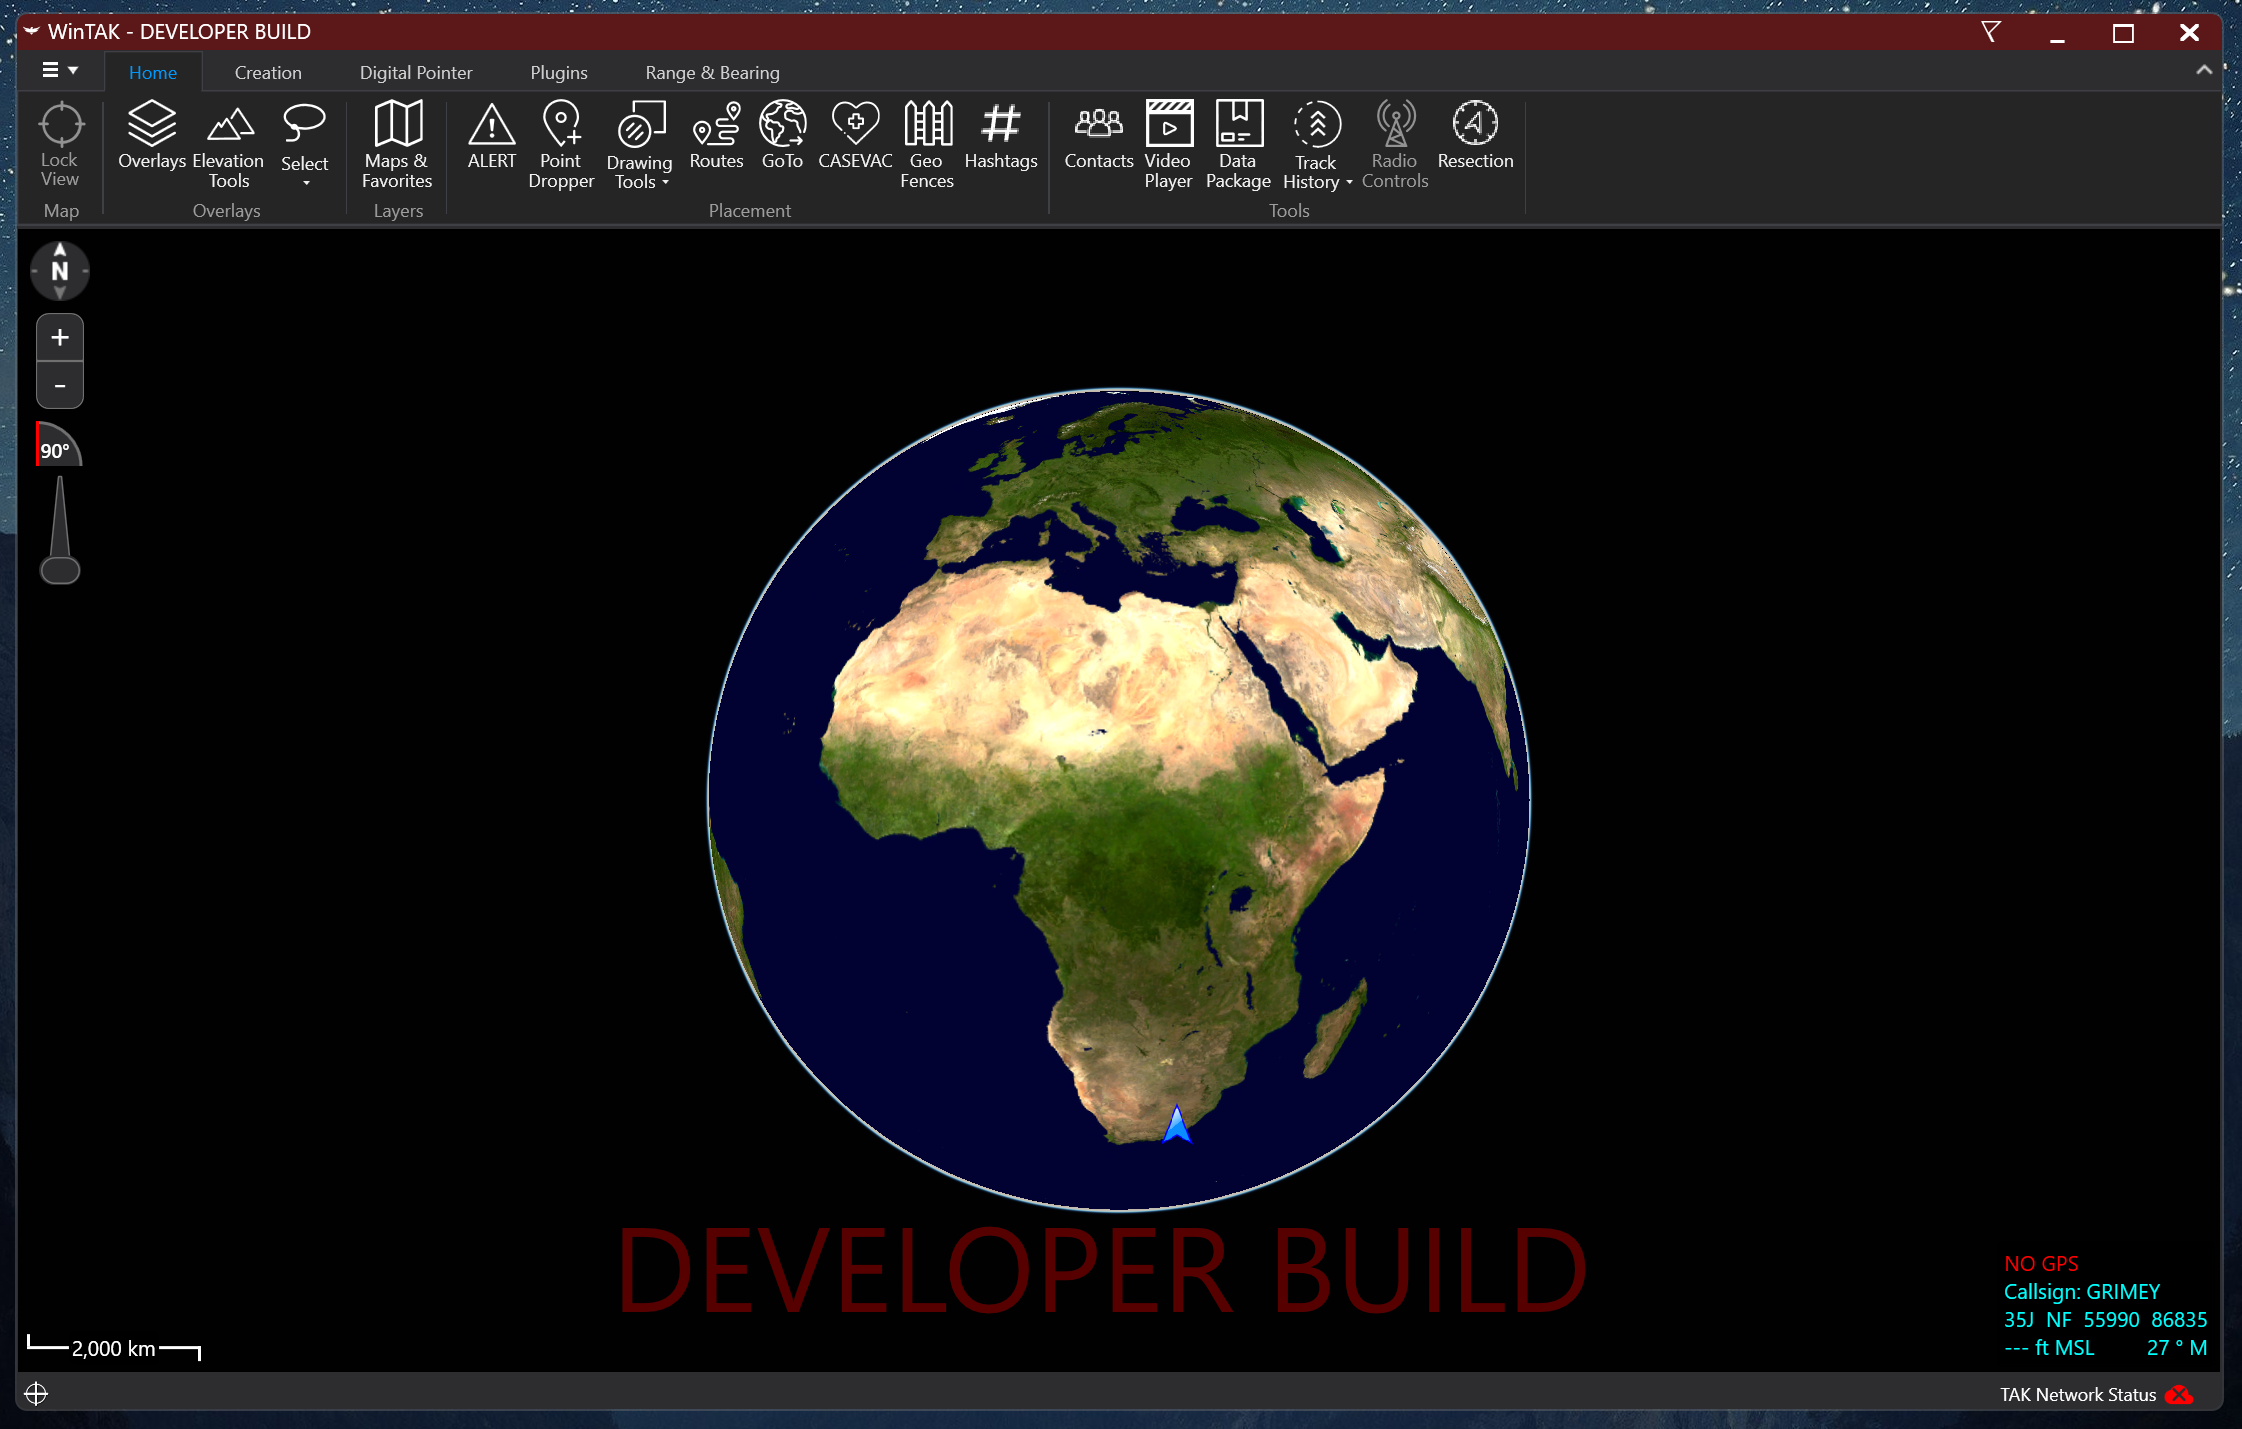This screenshot has width=2242, height=1429.
Task: Open the Routes tool
Action: (716, 136)
